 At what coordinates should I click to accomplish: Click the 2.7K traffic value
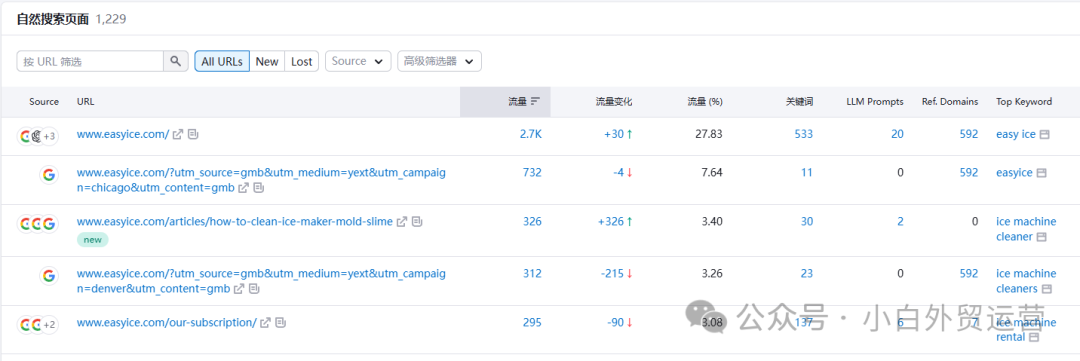click(530, 134)
